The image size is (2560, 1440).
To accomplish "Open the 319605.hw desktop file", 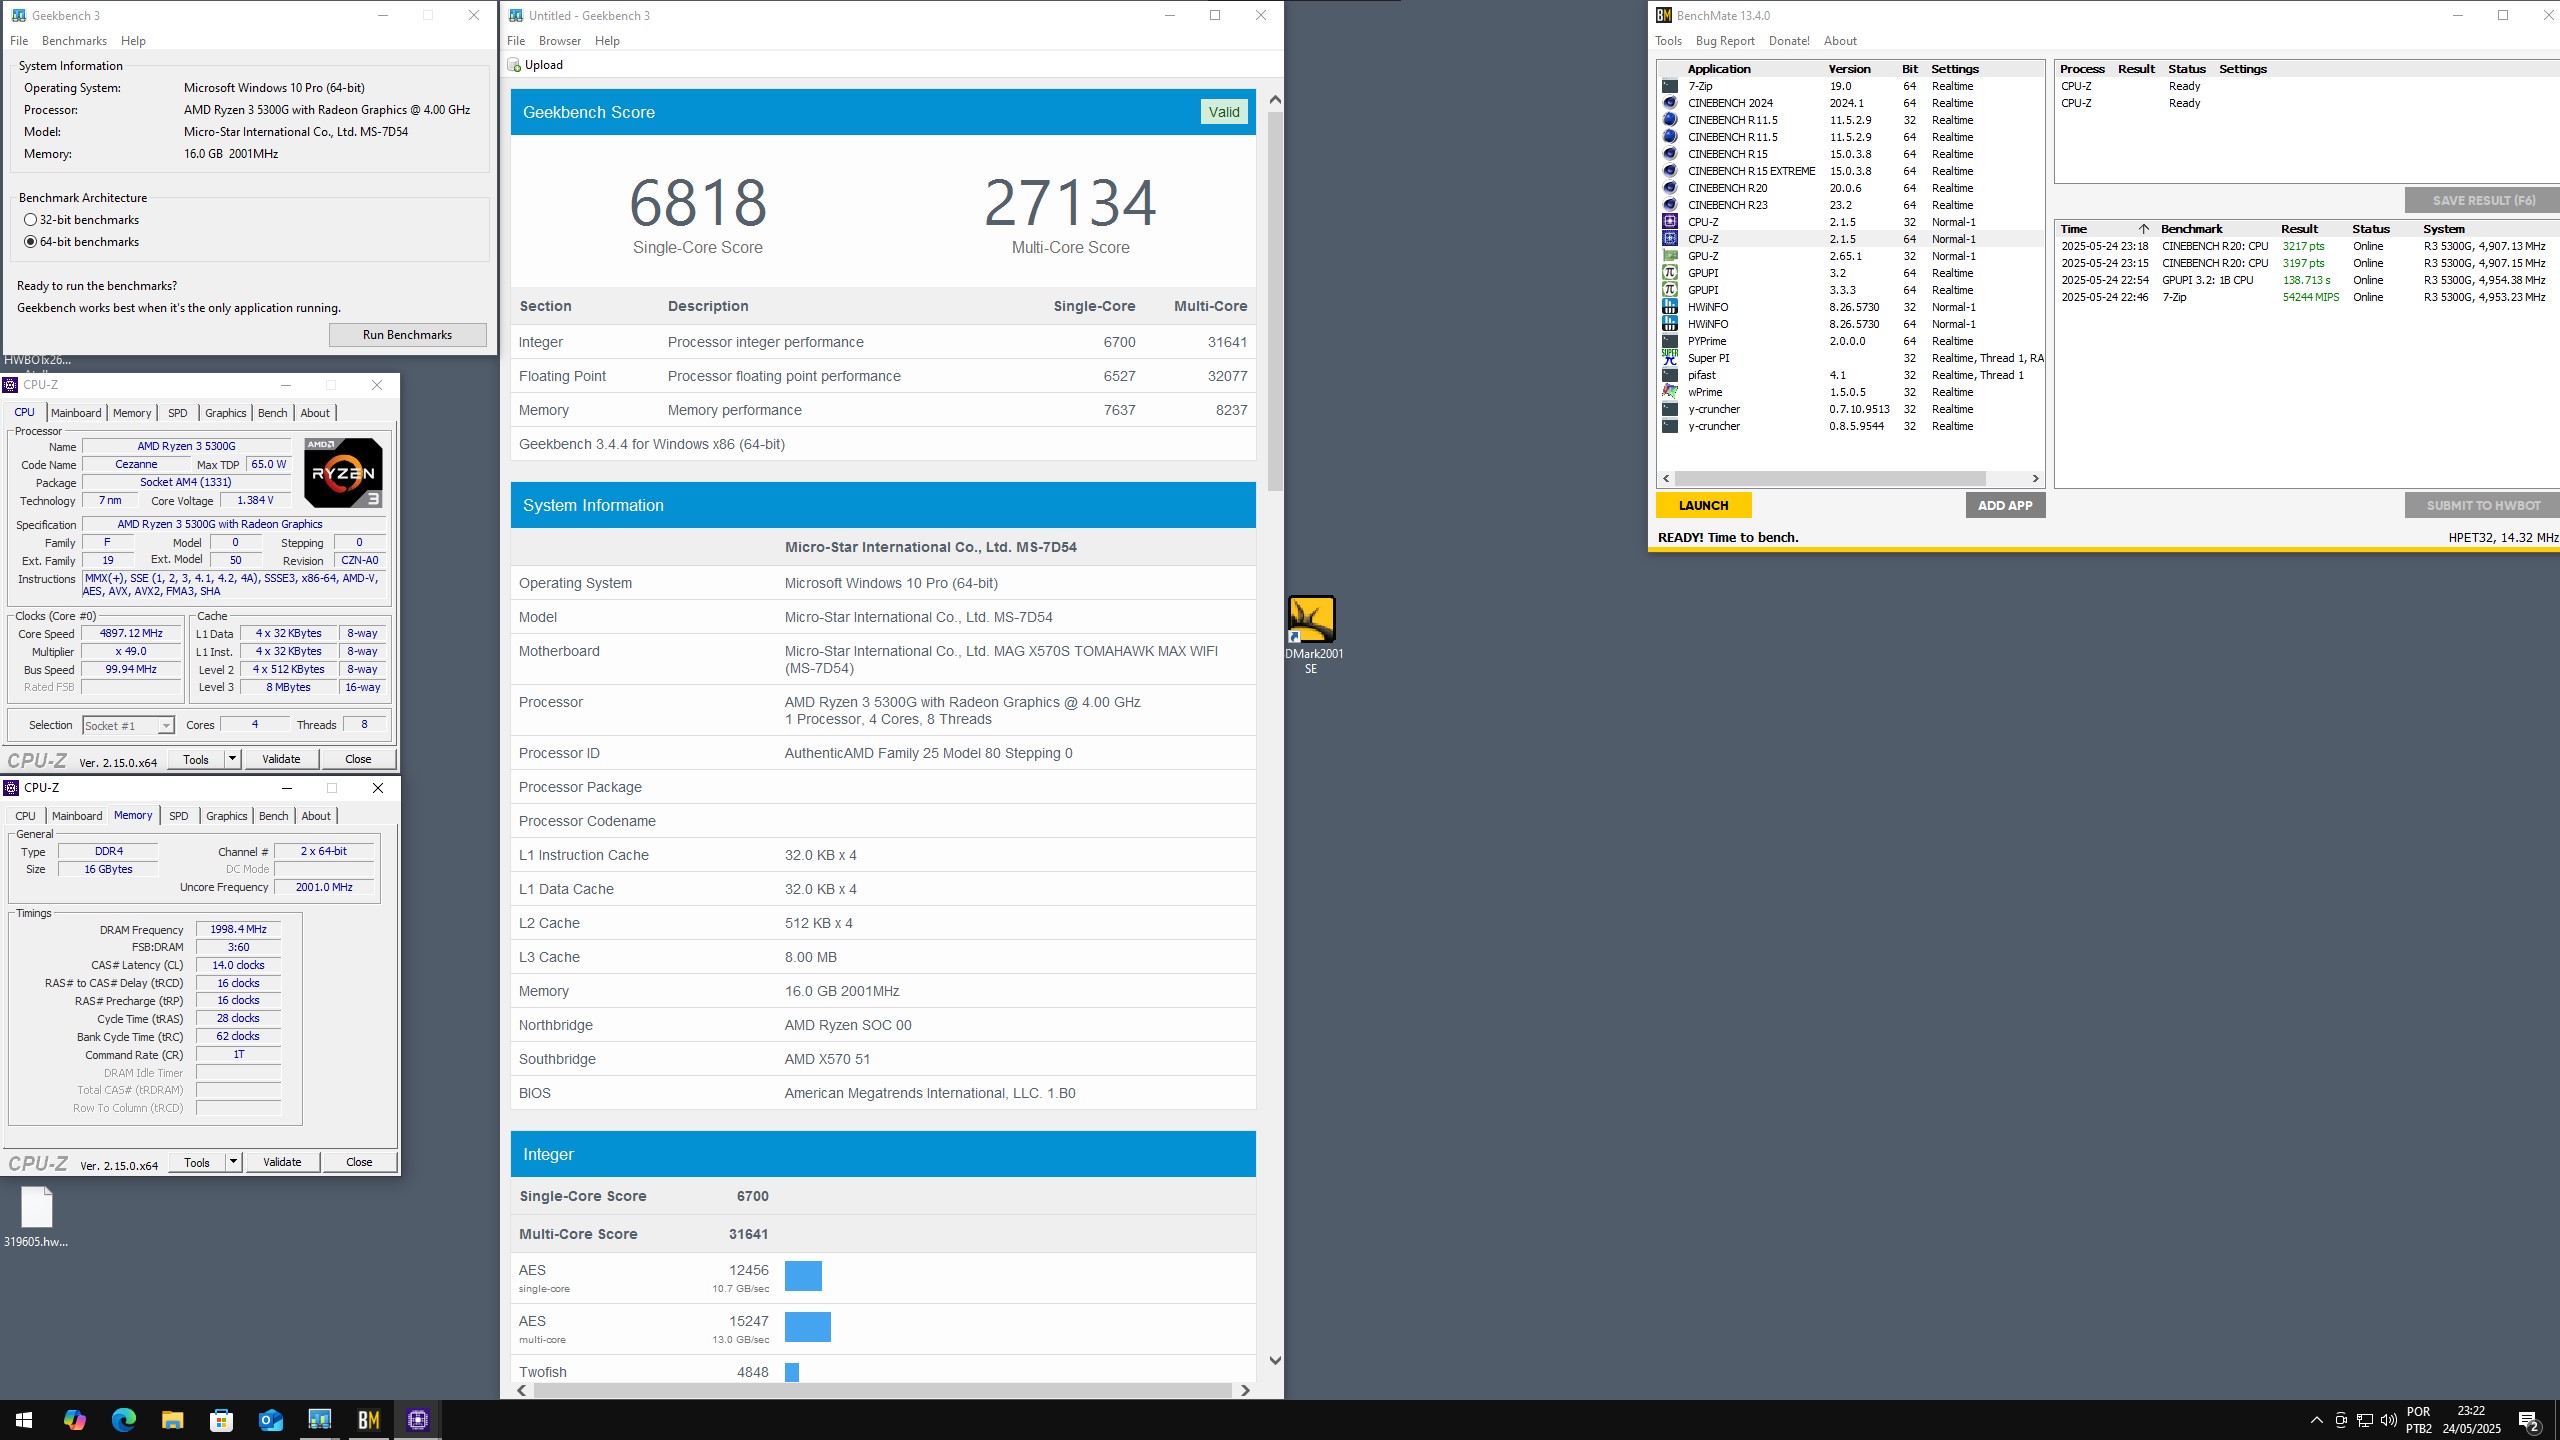I will [36, 1217].
